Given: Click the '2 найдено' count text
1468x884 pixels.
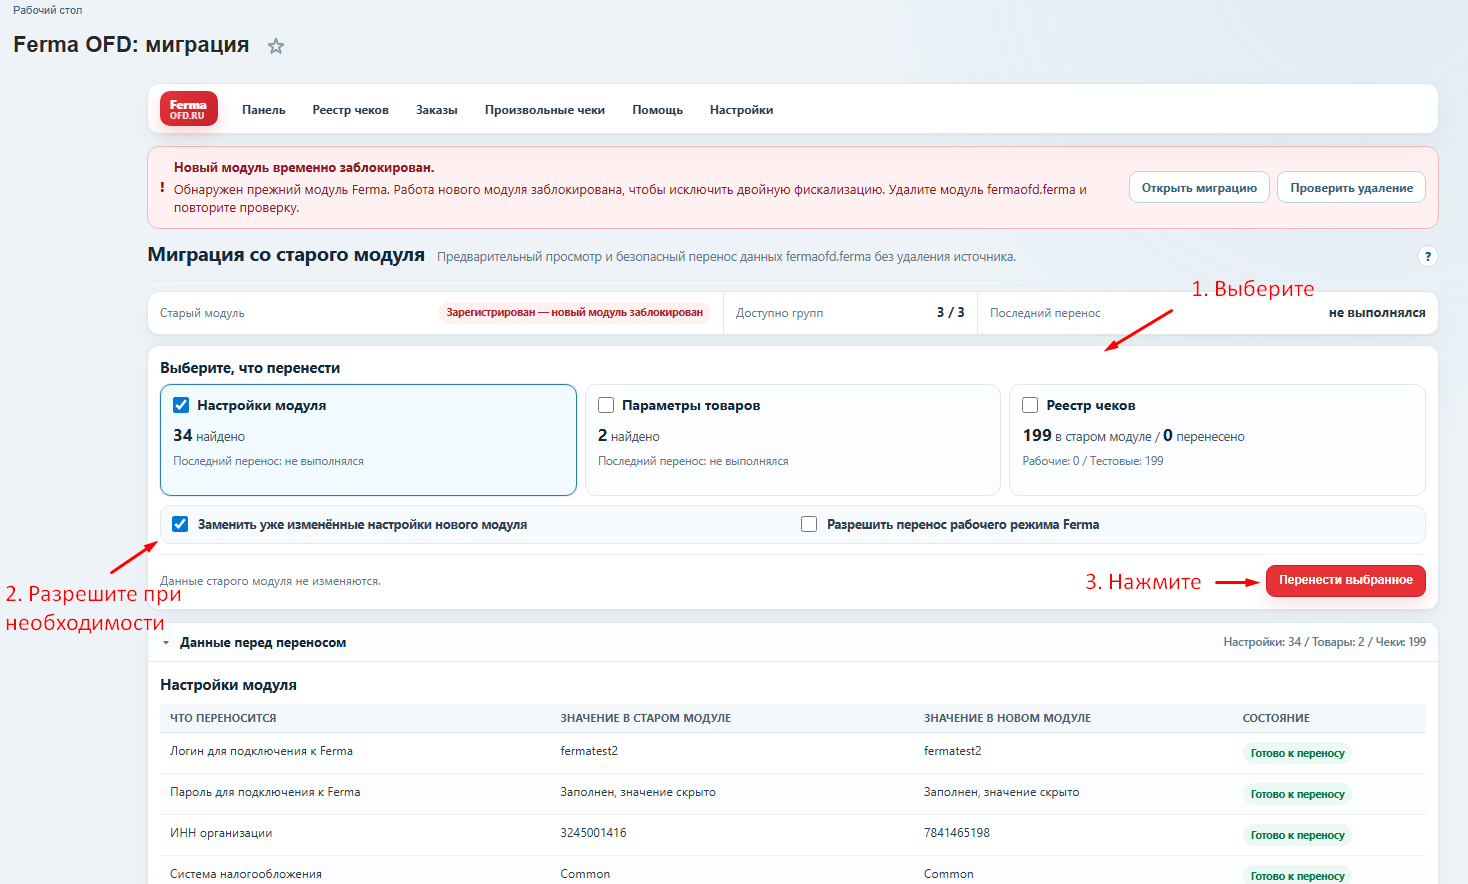Looking at the screenshot, I should (629, 436).
